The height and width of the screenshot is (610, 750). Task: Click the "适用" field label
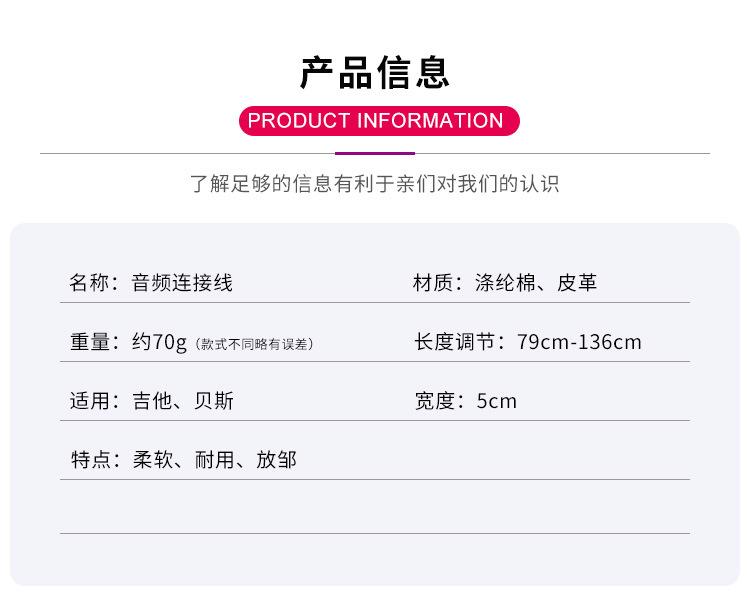(89, 401)
